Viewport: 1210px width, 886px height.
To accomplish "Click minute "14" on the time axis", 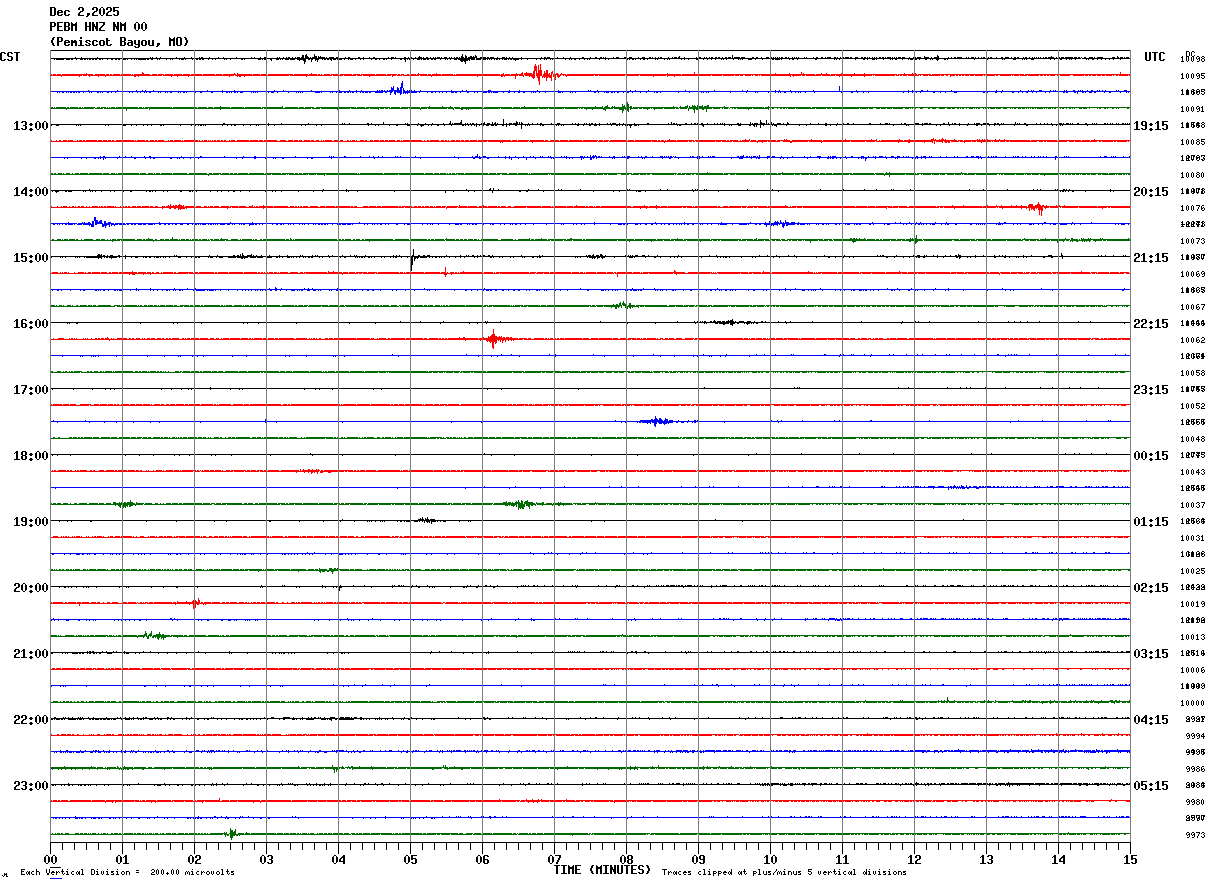I will tap(1058, 859).
